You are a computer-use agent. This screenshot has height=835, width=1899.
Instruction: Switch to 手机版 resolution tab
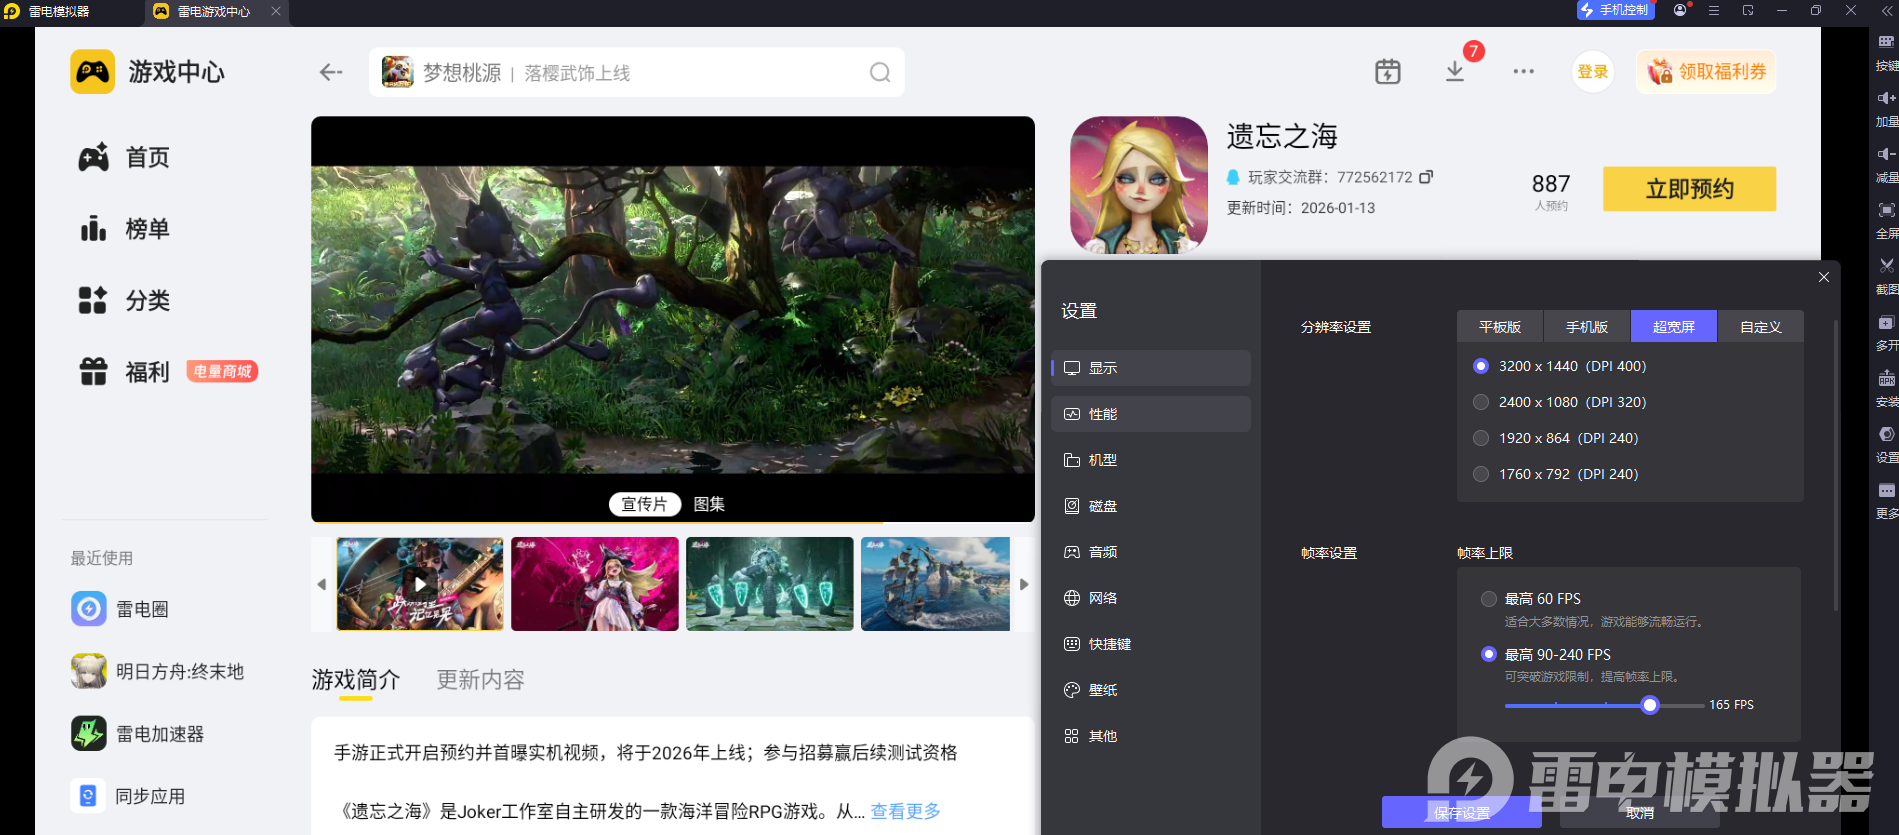coord(1587,327)
